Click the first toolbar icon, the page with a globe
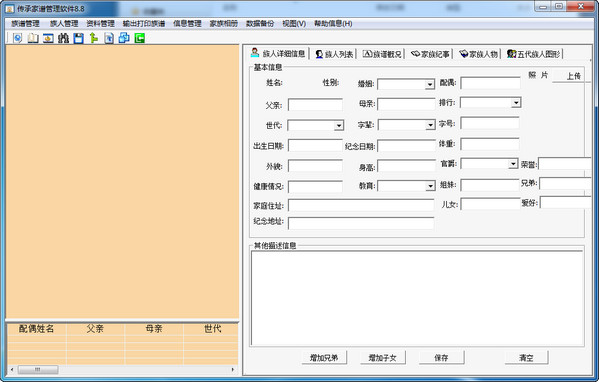 (18, 38)
